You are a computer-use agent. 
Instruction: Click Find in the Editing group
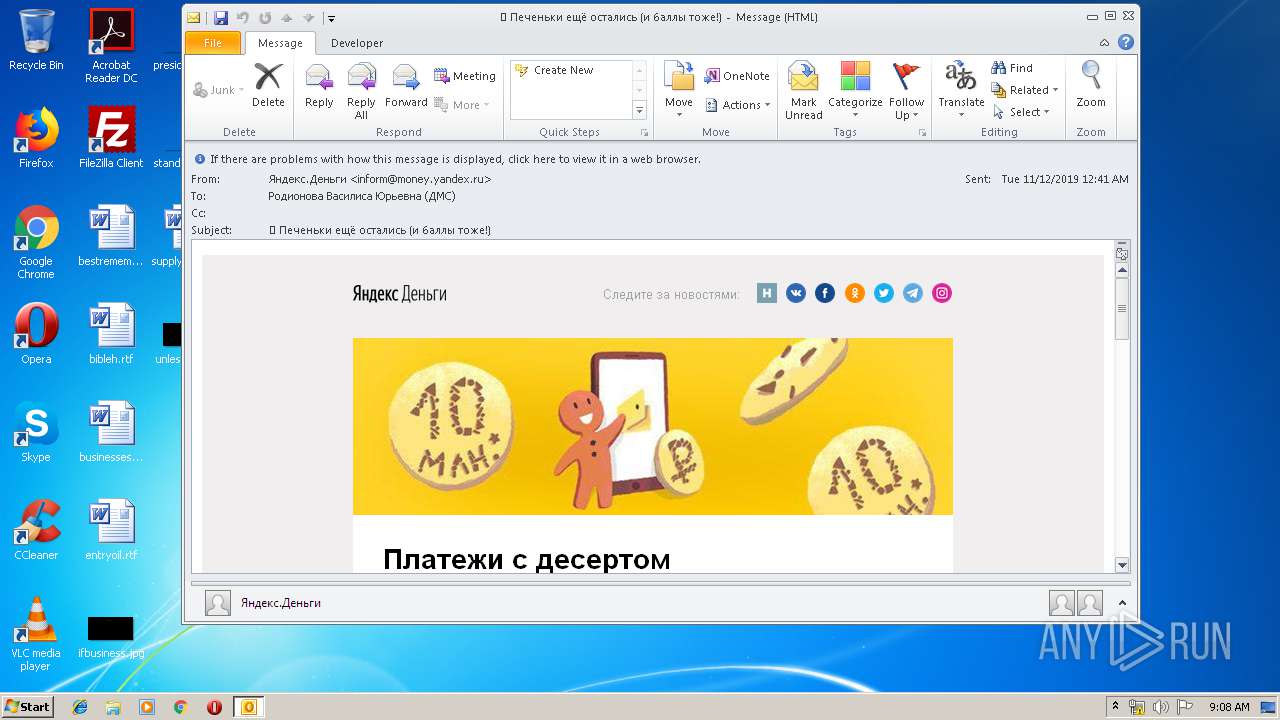coord(1012,68)
